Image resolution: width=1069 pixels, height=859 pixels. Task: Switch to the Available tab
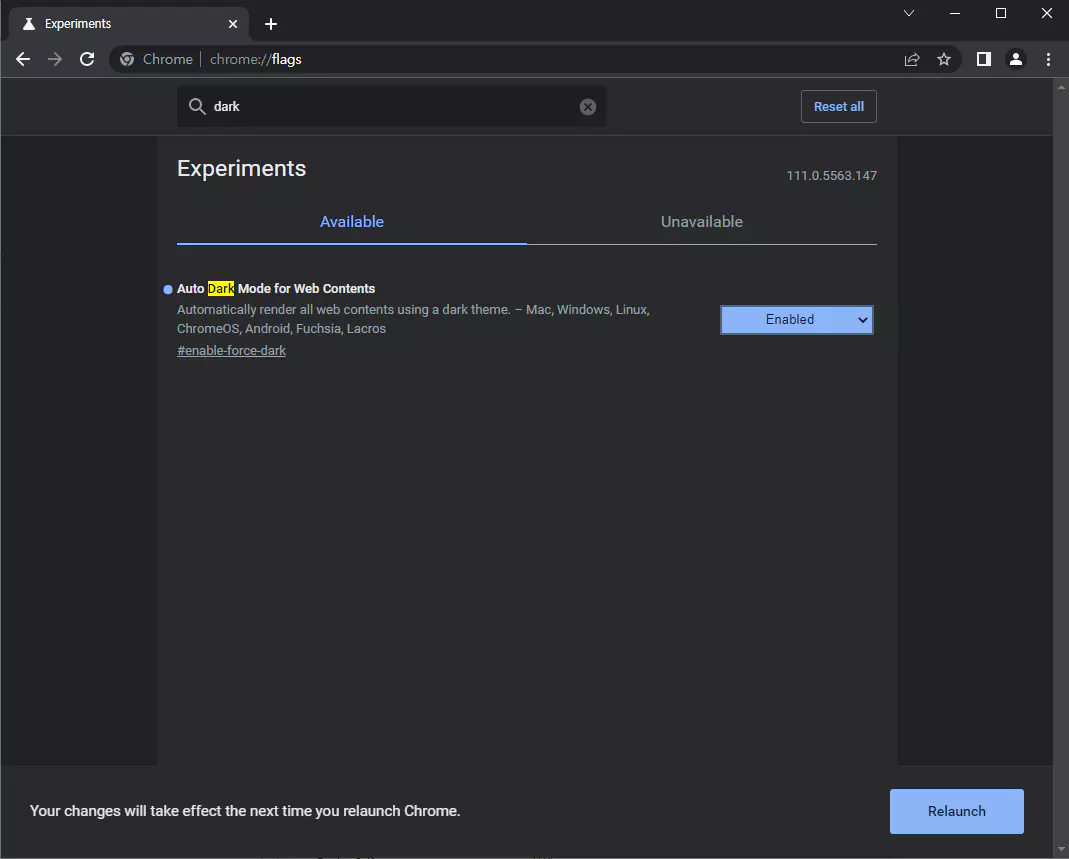pyautogui.click(x=352, y=222)
